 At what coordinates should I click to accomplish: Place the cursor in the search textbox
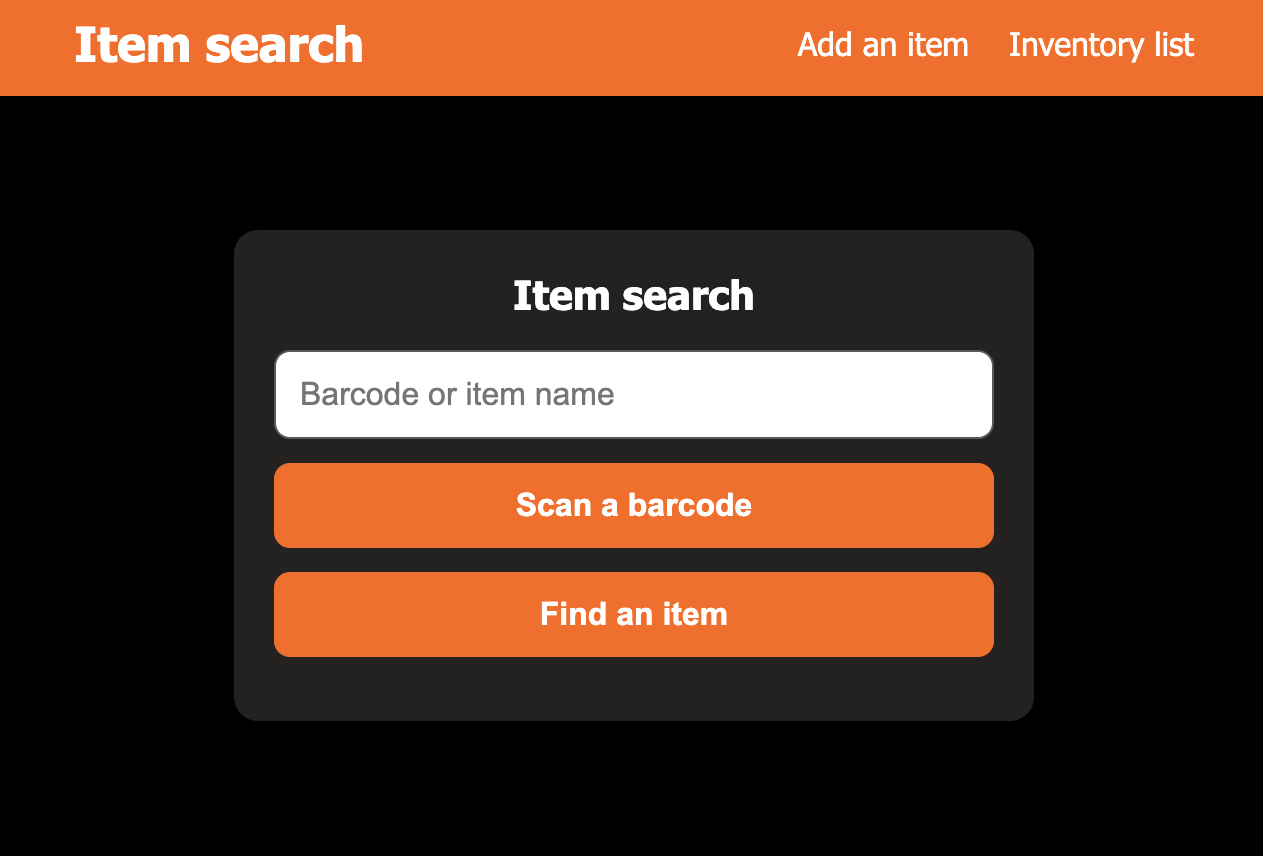(x=634, y=394)
